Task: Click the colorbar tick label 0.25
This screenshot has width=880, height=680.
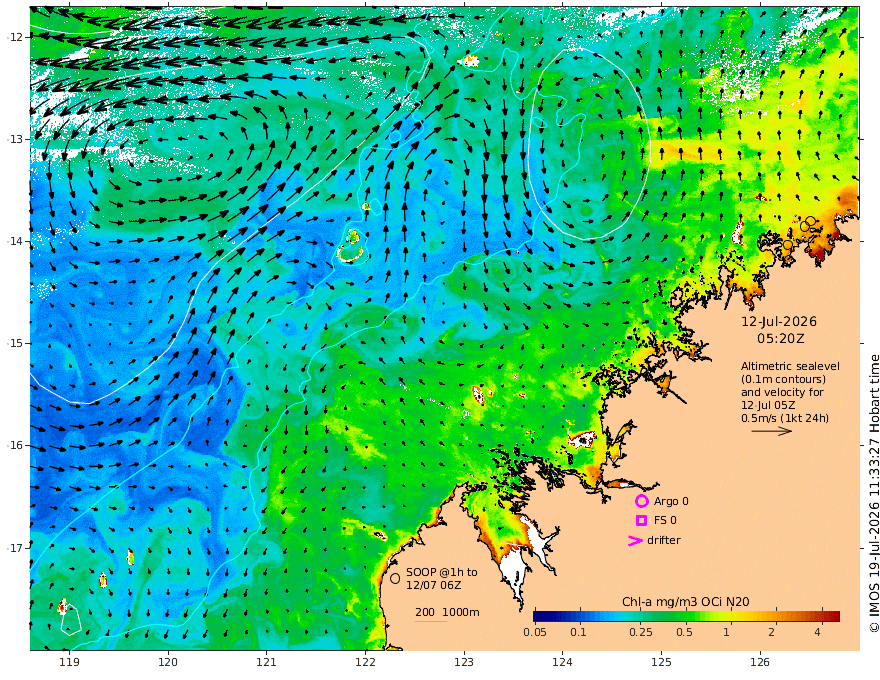Action: 641,632
